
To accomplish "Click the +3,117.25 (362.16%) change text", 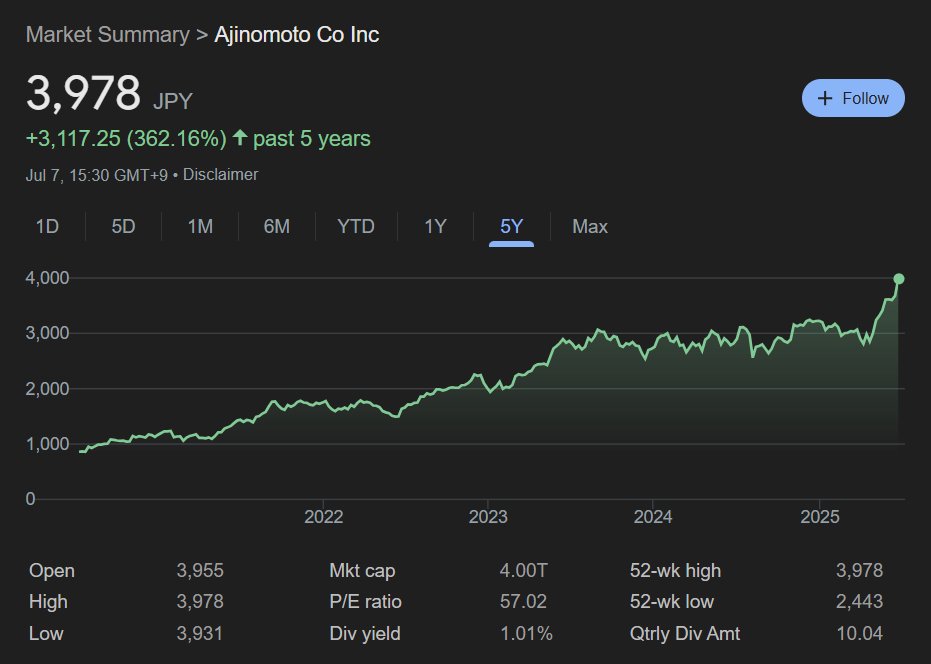I will point(126,138).
